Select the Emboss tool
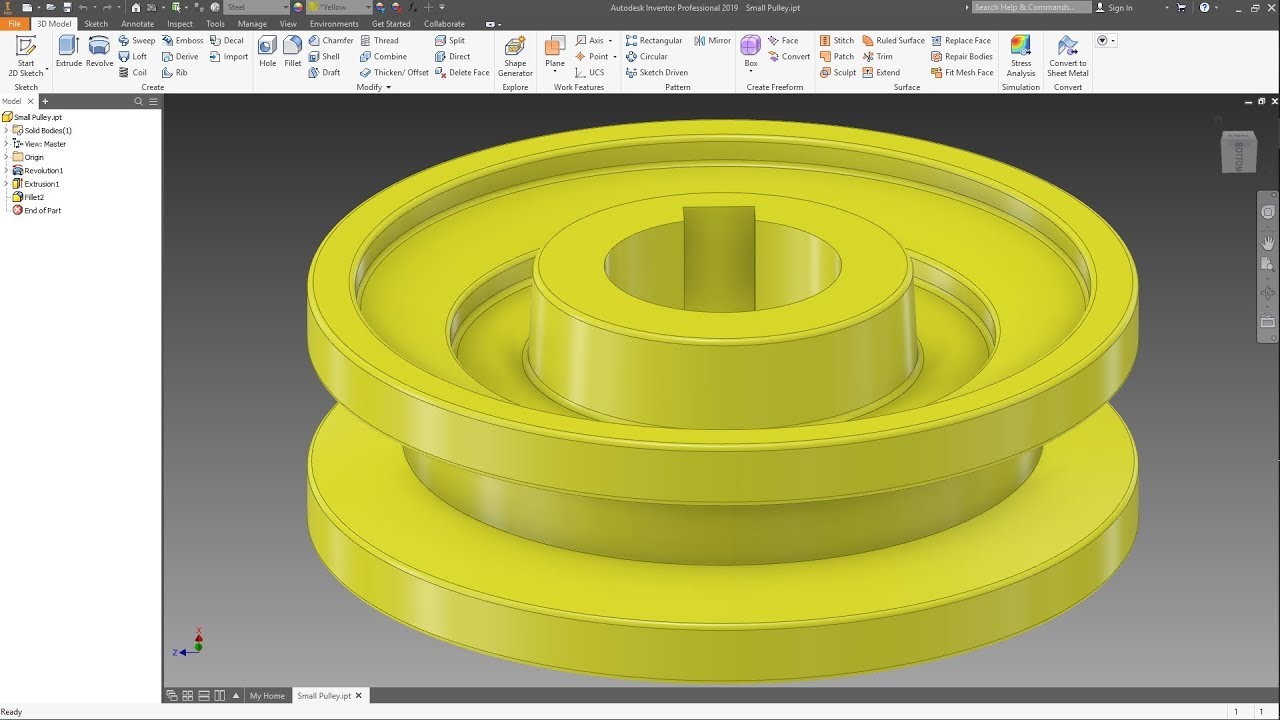The width and height of the screenshot is (1280, 720). [182, 41]
